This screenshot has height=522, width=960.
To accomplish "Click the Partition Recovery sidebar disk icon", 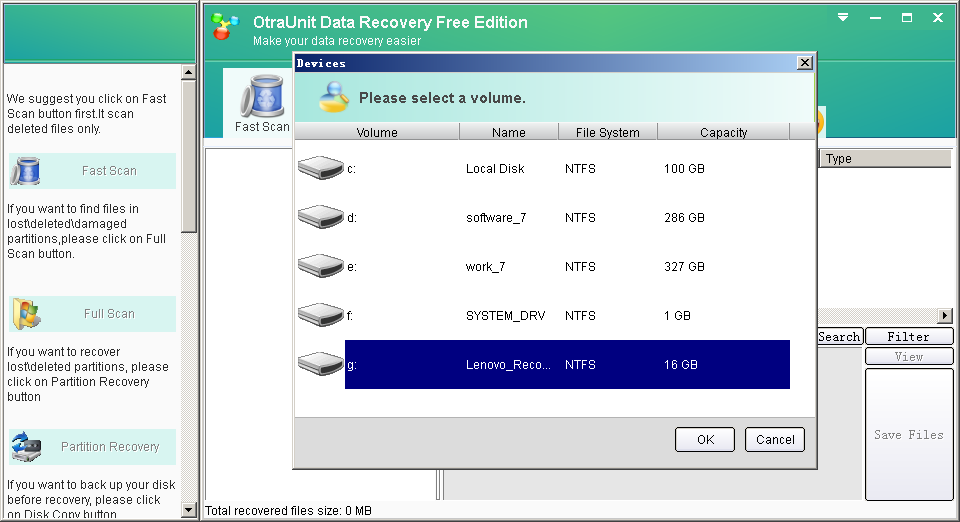I will point(26,447).
